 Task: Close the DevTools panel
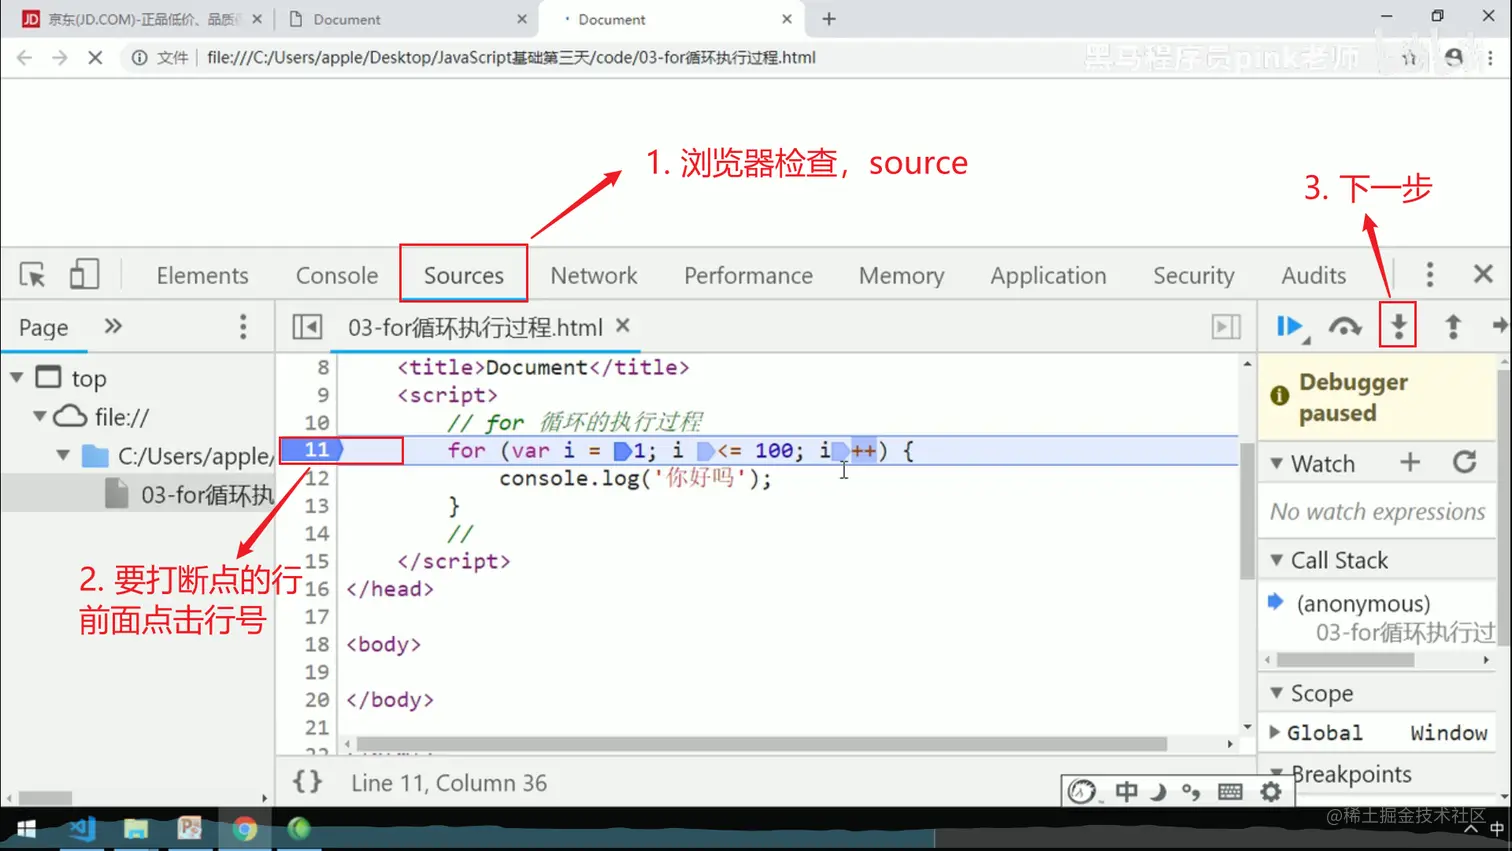click(x=1483, y=274)
